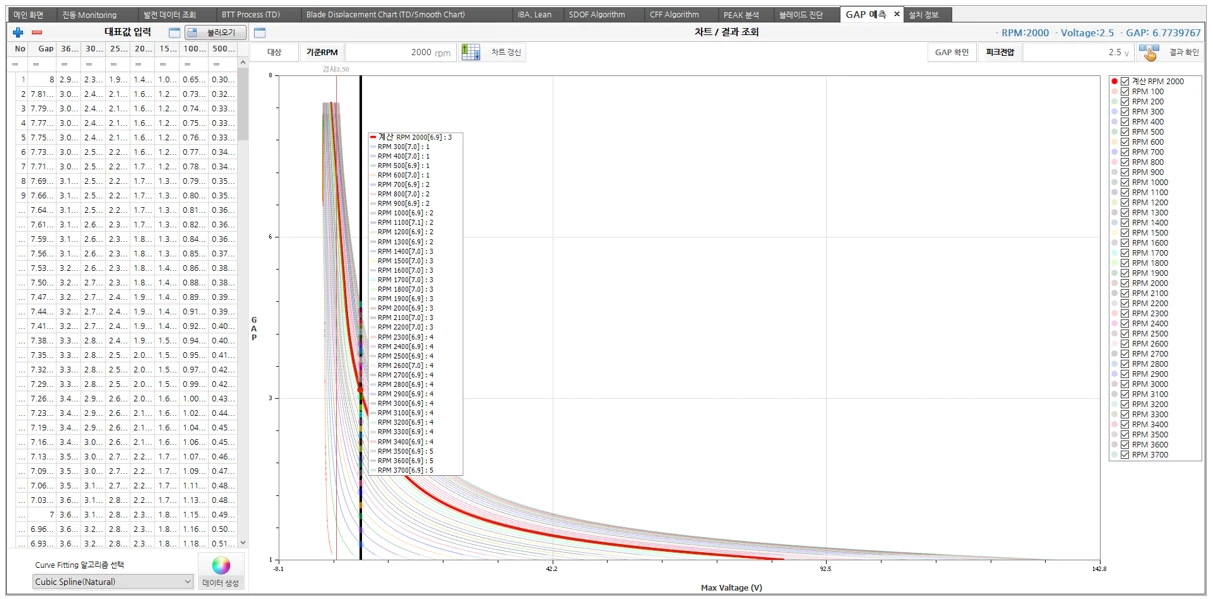Click the RPM 1200 legend color marker
This screenshot has height=599, width=1213.
pos(1114,202)
